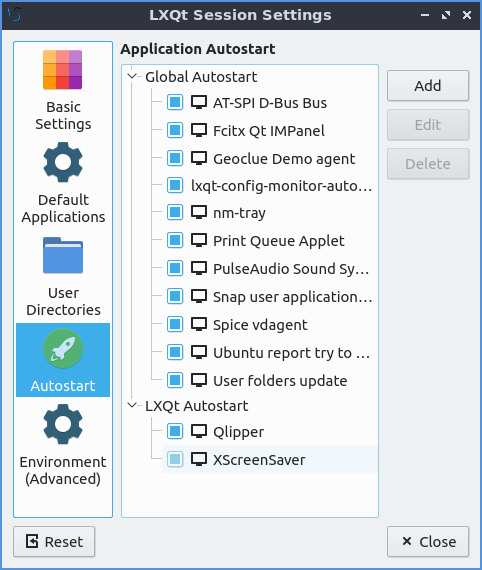Click the Add button
The width and height of the screenshot is (482, 570).
click(428, 86)
